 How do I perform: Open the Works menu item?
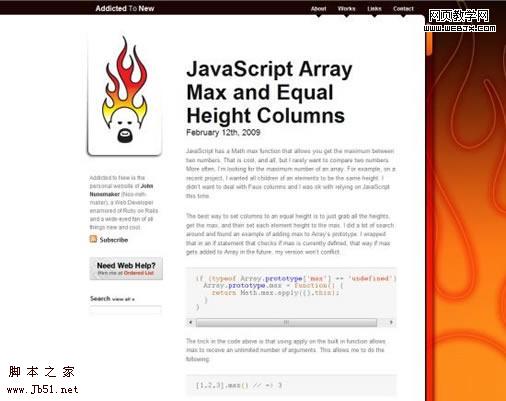[346, 9]
